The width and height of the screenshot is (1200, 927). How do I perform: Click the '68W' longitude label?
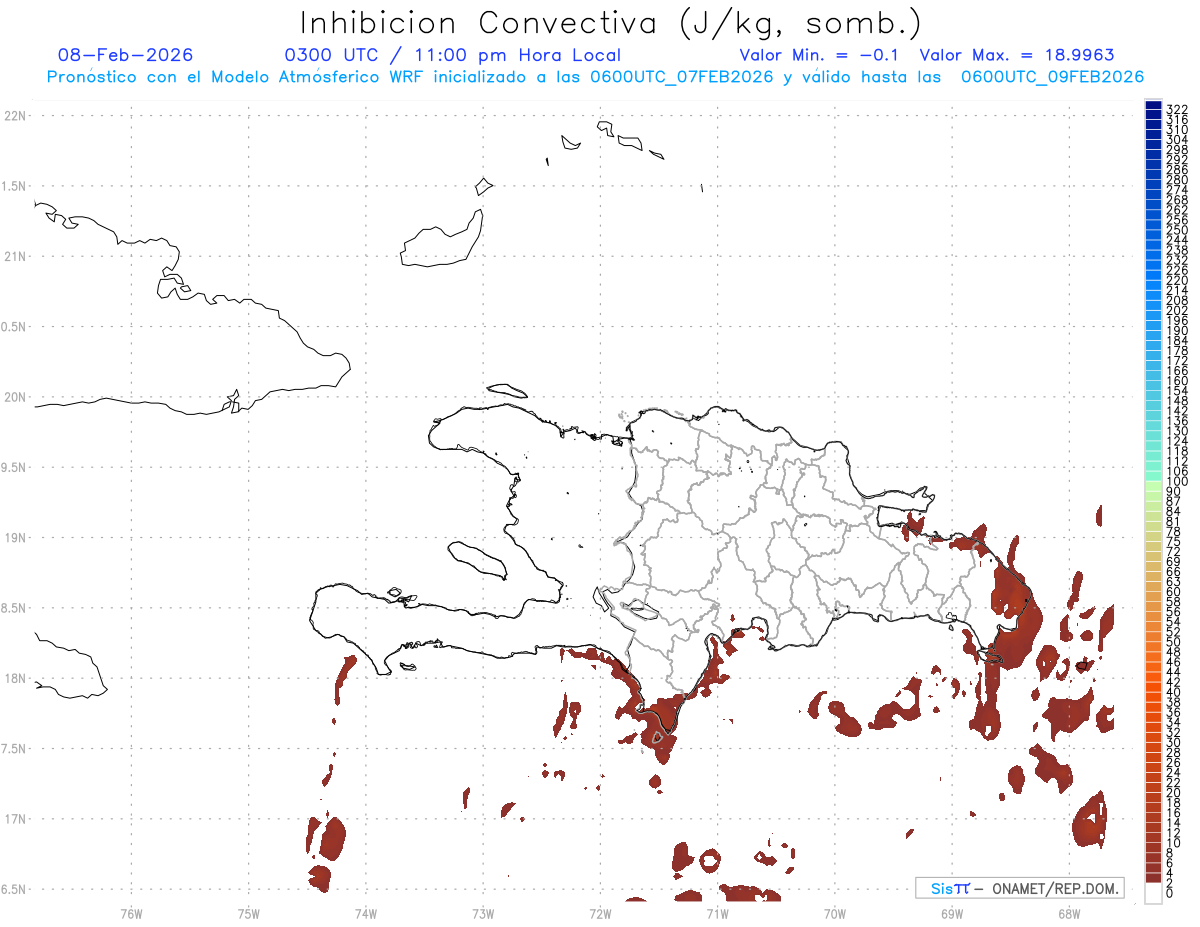point(1069,913)
